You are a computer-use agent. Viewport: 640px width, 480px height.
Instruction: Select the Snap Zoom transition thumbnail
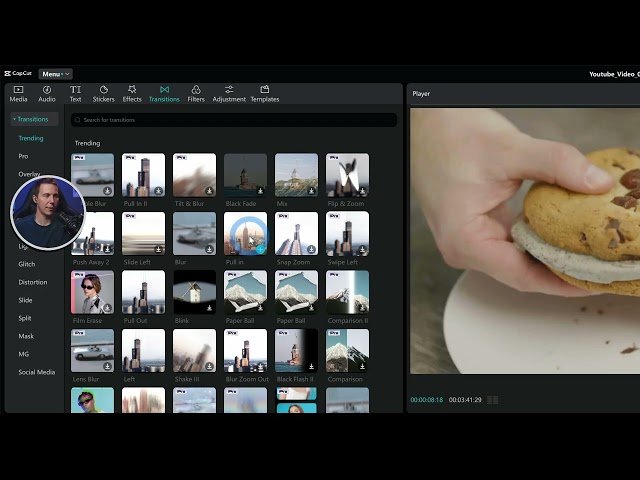296,233
